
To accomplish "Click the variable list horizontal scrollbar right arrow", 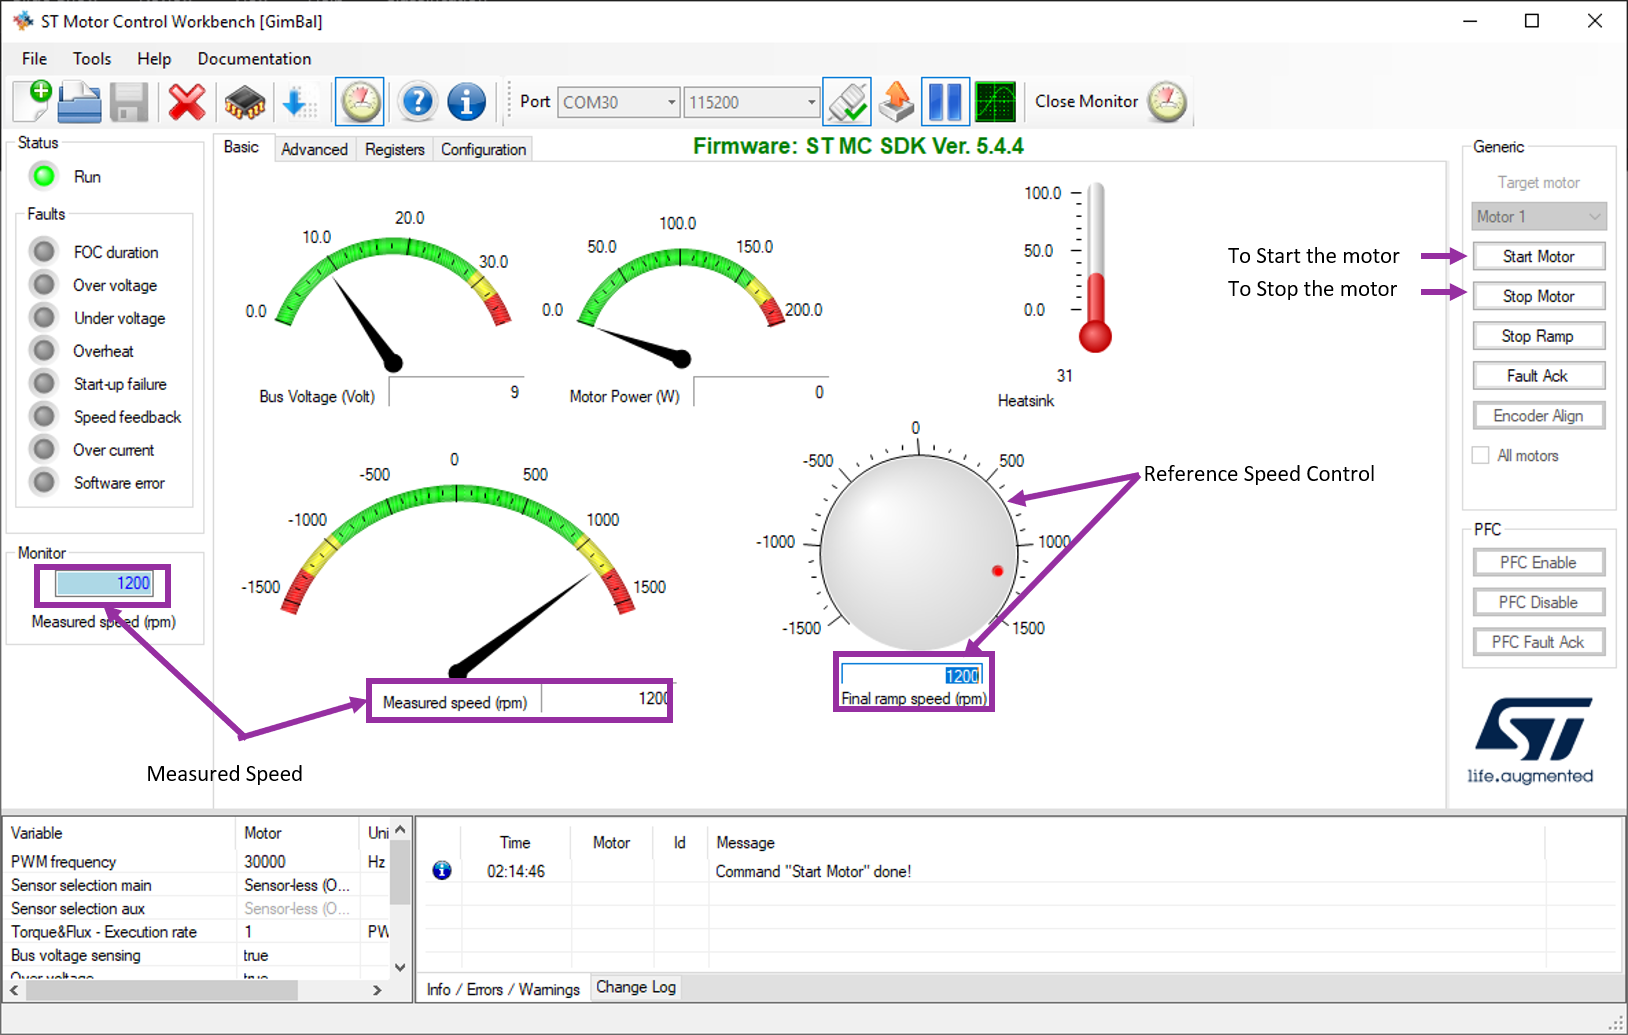I will 377,990.
